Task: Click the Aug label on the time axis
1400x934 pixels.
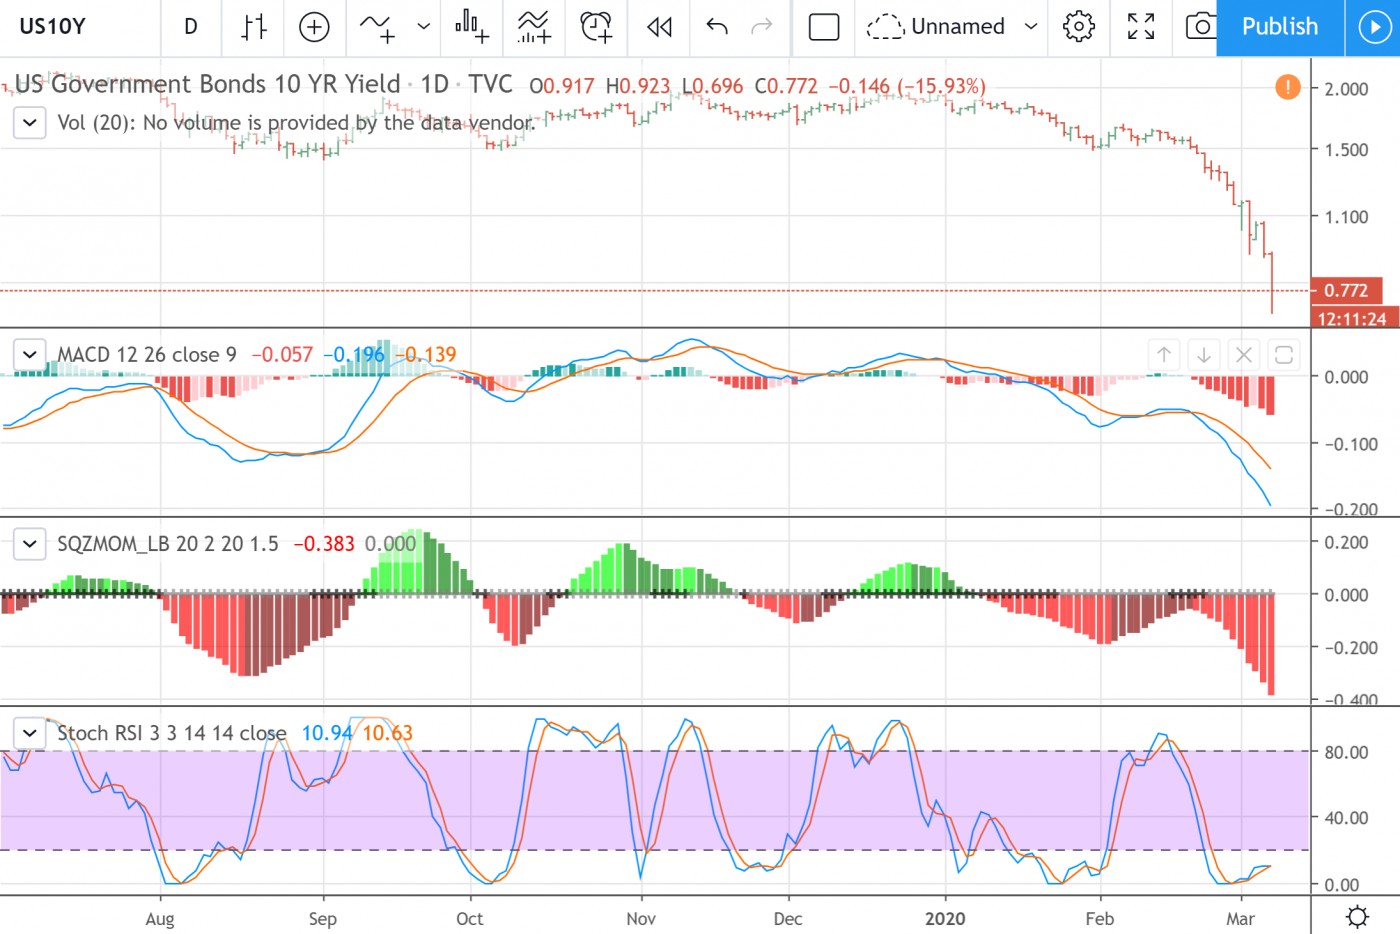Action: pyautogui.click(x=160, y=919)
